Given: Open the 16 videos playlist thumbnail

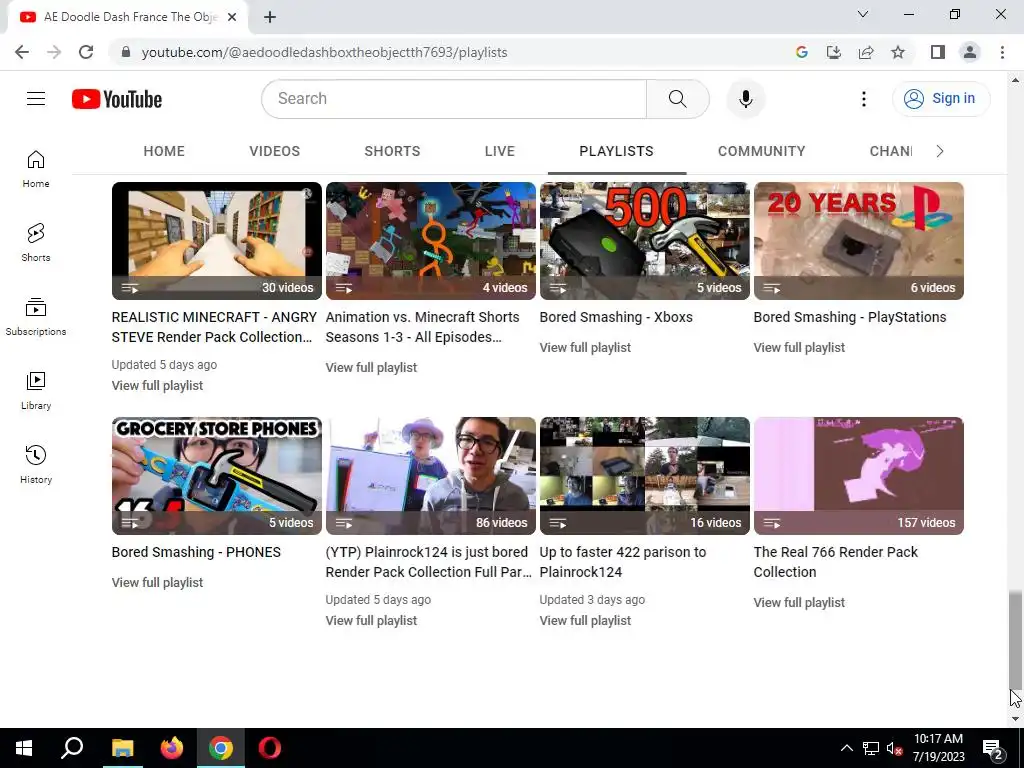Looking at the screenshot, I should [x=645, y=476].
